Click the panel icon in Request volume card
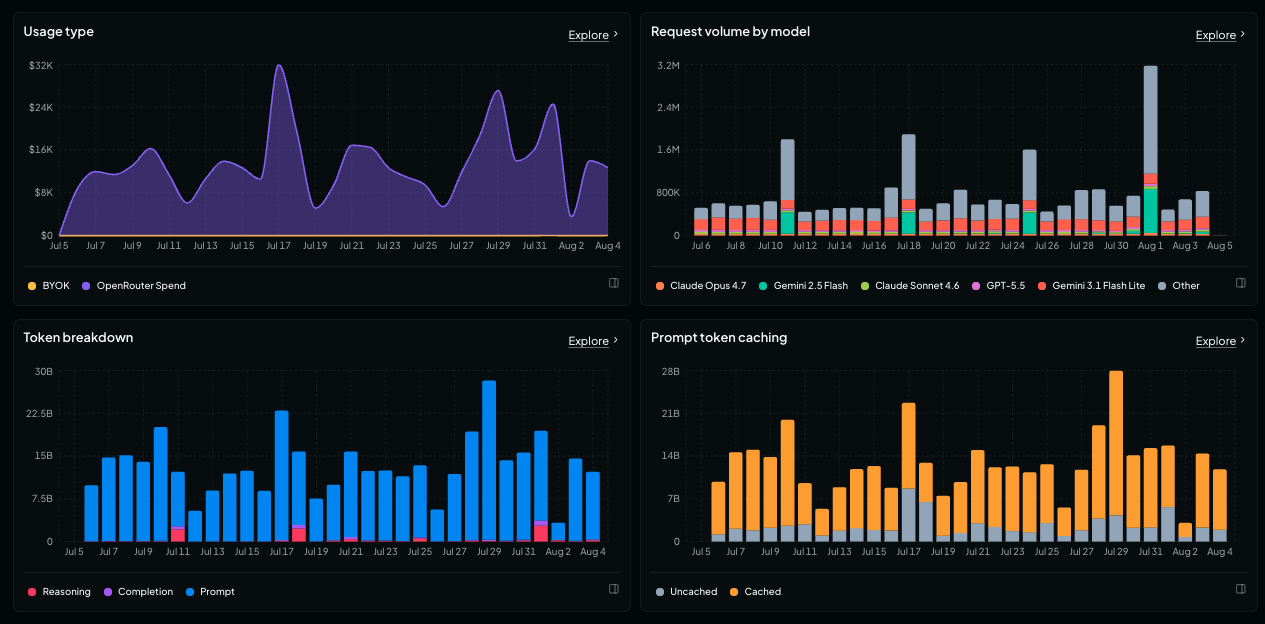1265x624 pixels. point(1241,283)
